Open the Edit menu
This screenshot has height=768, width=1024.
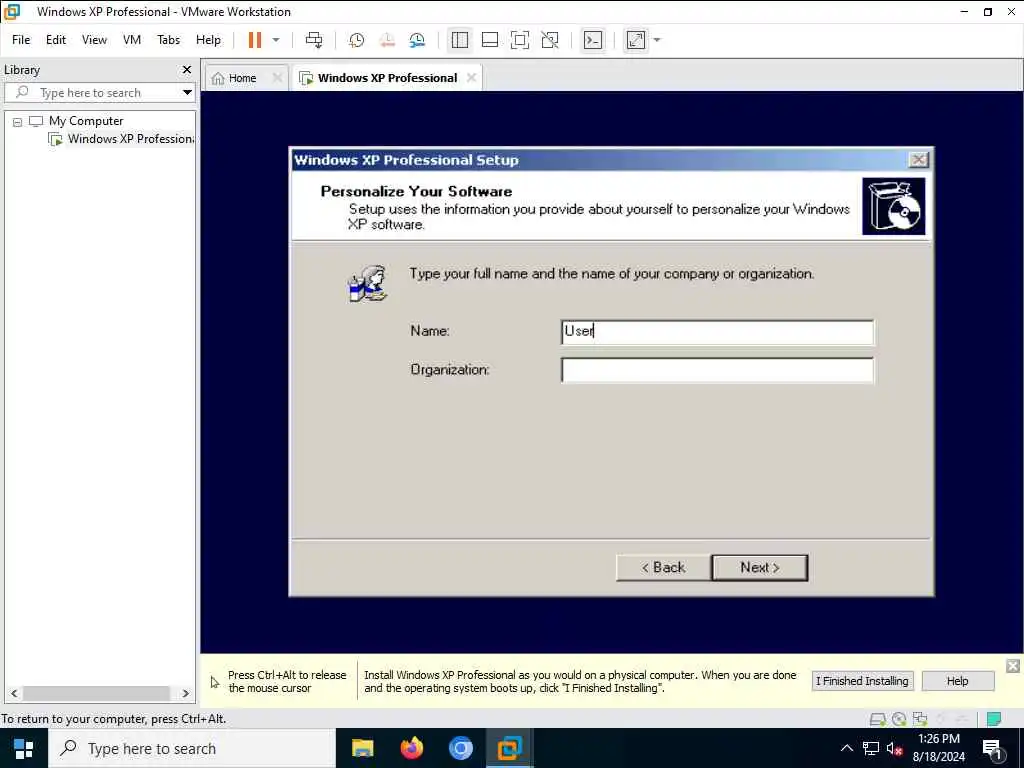point(56,40)
